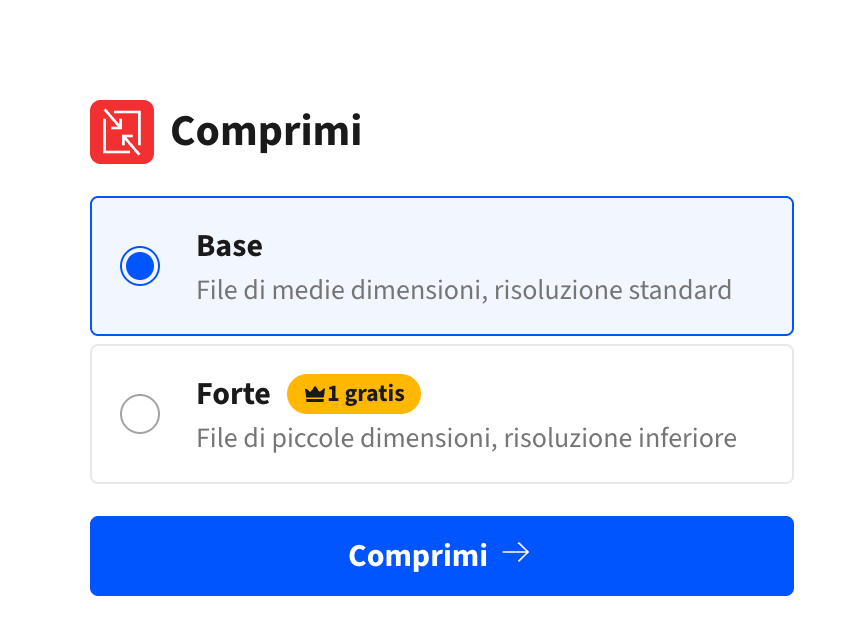Click the arrow icon on the Comprimi button
Screen dimensions: 868x644
[x=515, y=554]
